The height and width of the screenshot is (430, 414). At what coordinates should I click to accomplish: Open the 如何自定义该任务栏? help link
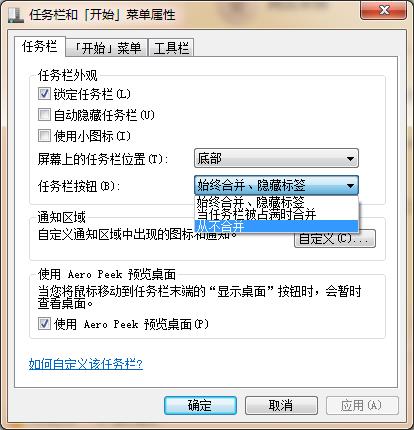click(x=86, y=364)
